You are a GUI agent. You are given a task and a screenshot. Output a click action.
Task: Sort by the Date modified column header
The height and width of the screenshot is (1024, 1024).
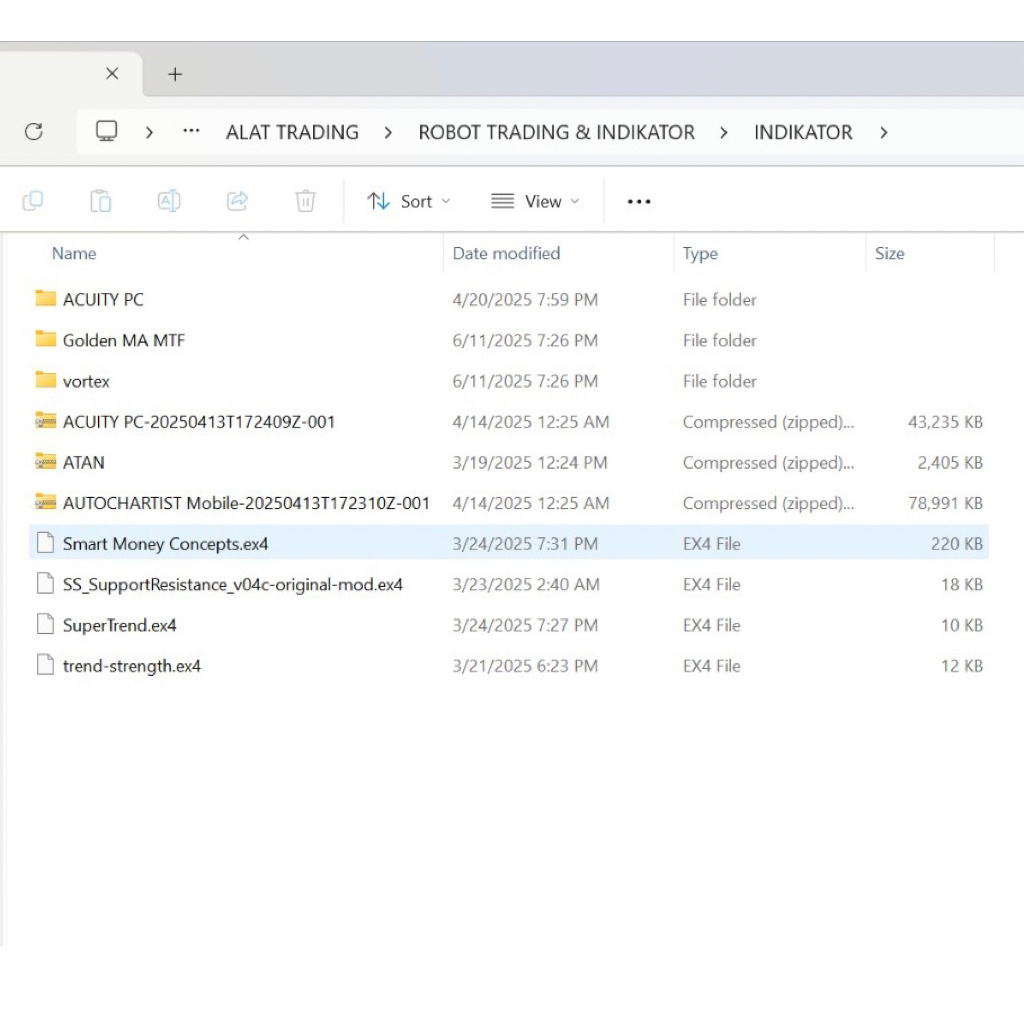[506, 253]
